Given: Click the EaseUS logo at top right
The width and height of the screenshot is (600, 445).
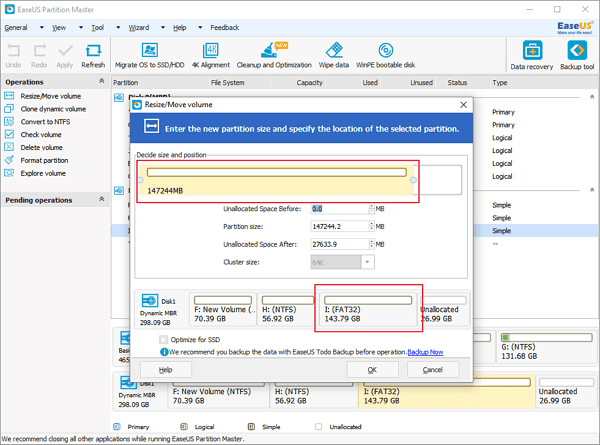Looking at the screenshot, I should [575, 27].
